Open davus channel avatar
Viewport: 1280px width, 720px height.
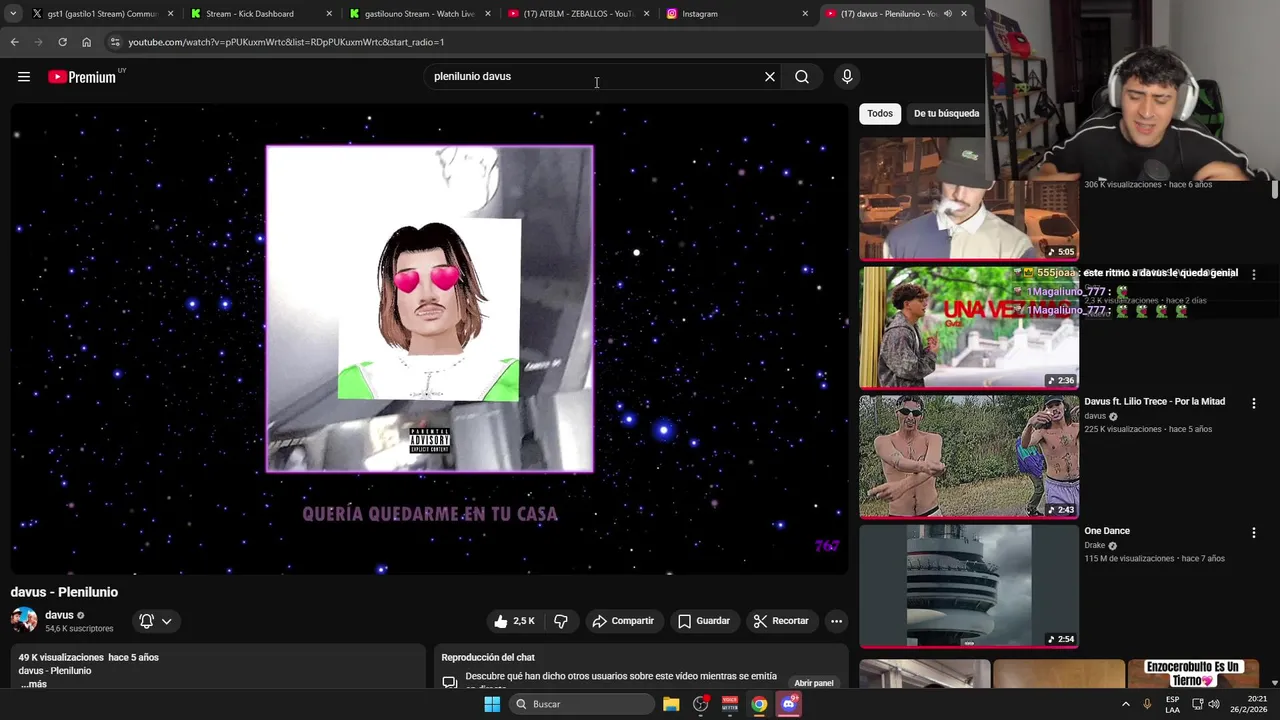(x=24, y=620)
